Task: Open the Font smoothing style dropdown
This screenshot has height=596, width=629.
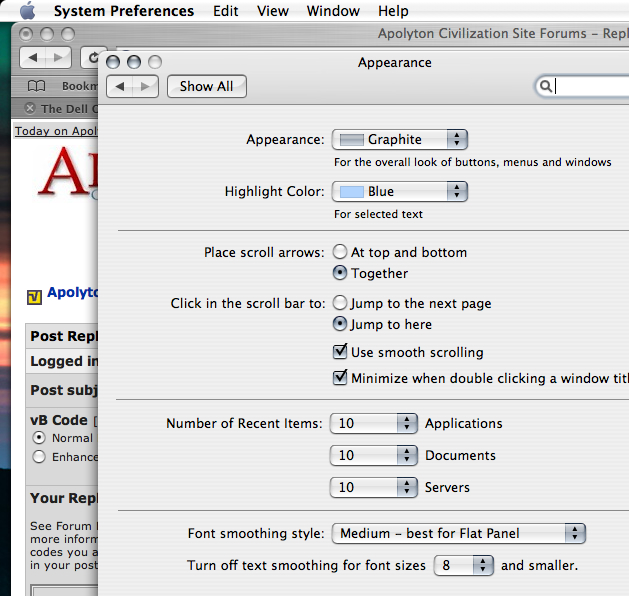Action: [x=457, y=534]
